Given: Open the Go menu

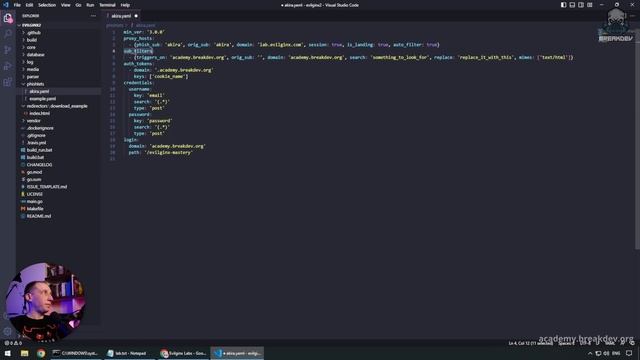Looking at the screenshot, I should (x=78, y=5).
